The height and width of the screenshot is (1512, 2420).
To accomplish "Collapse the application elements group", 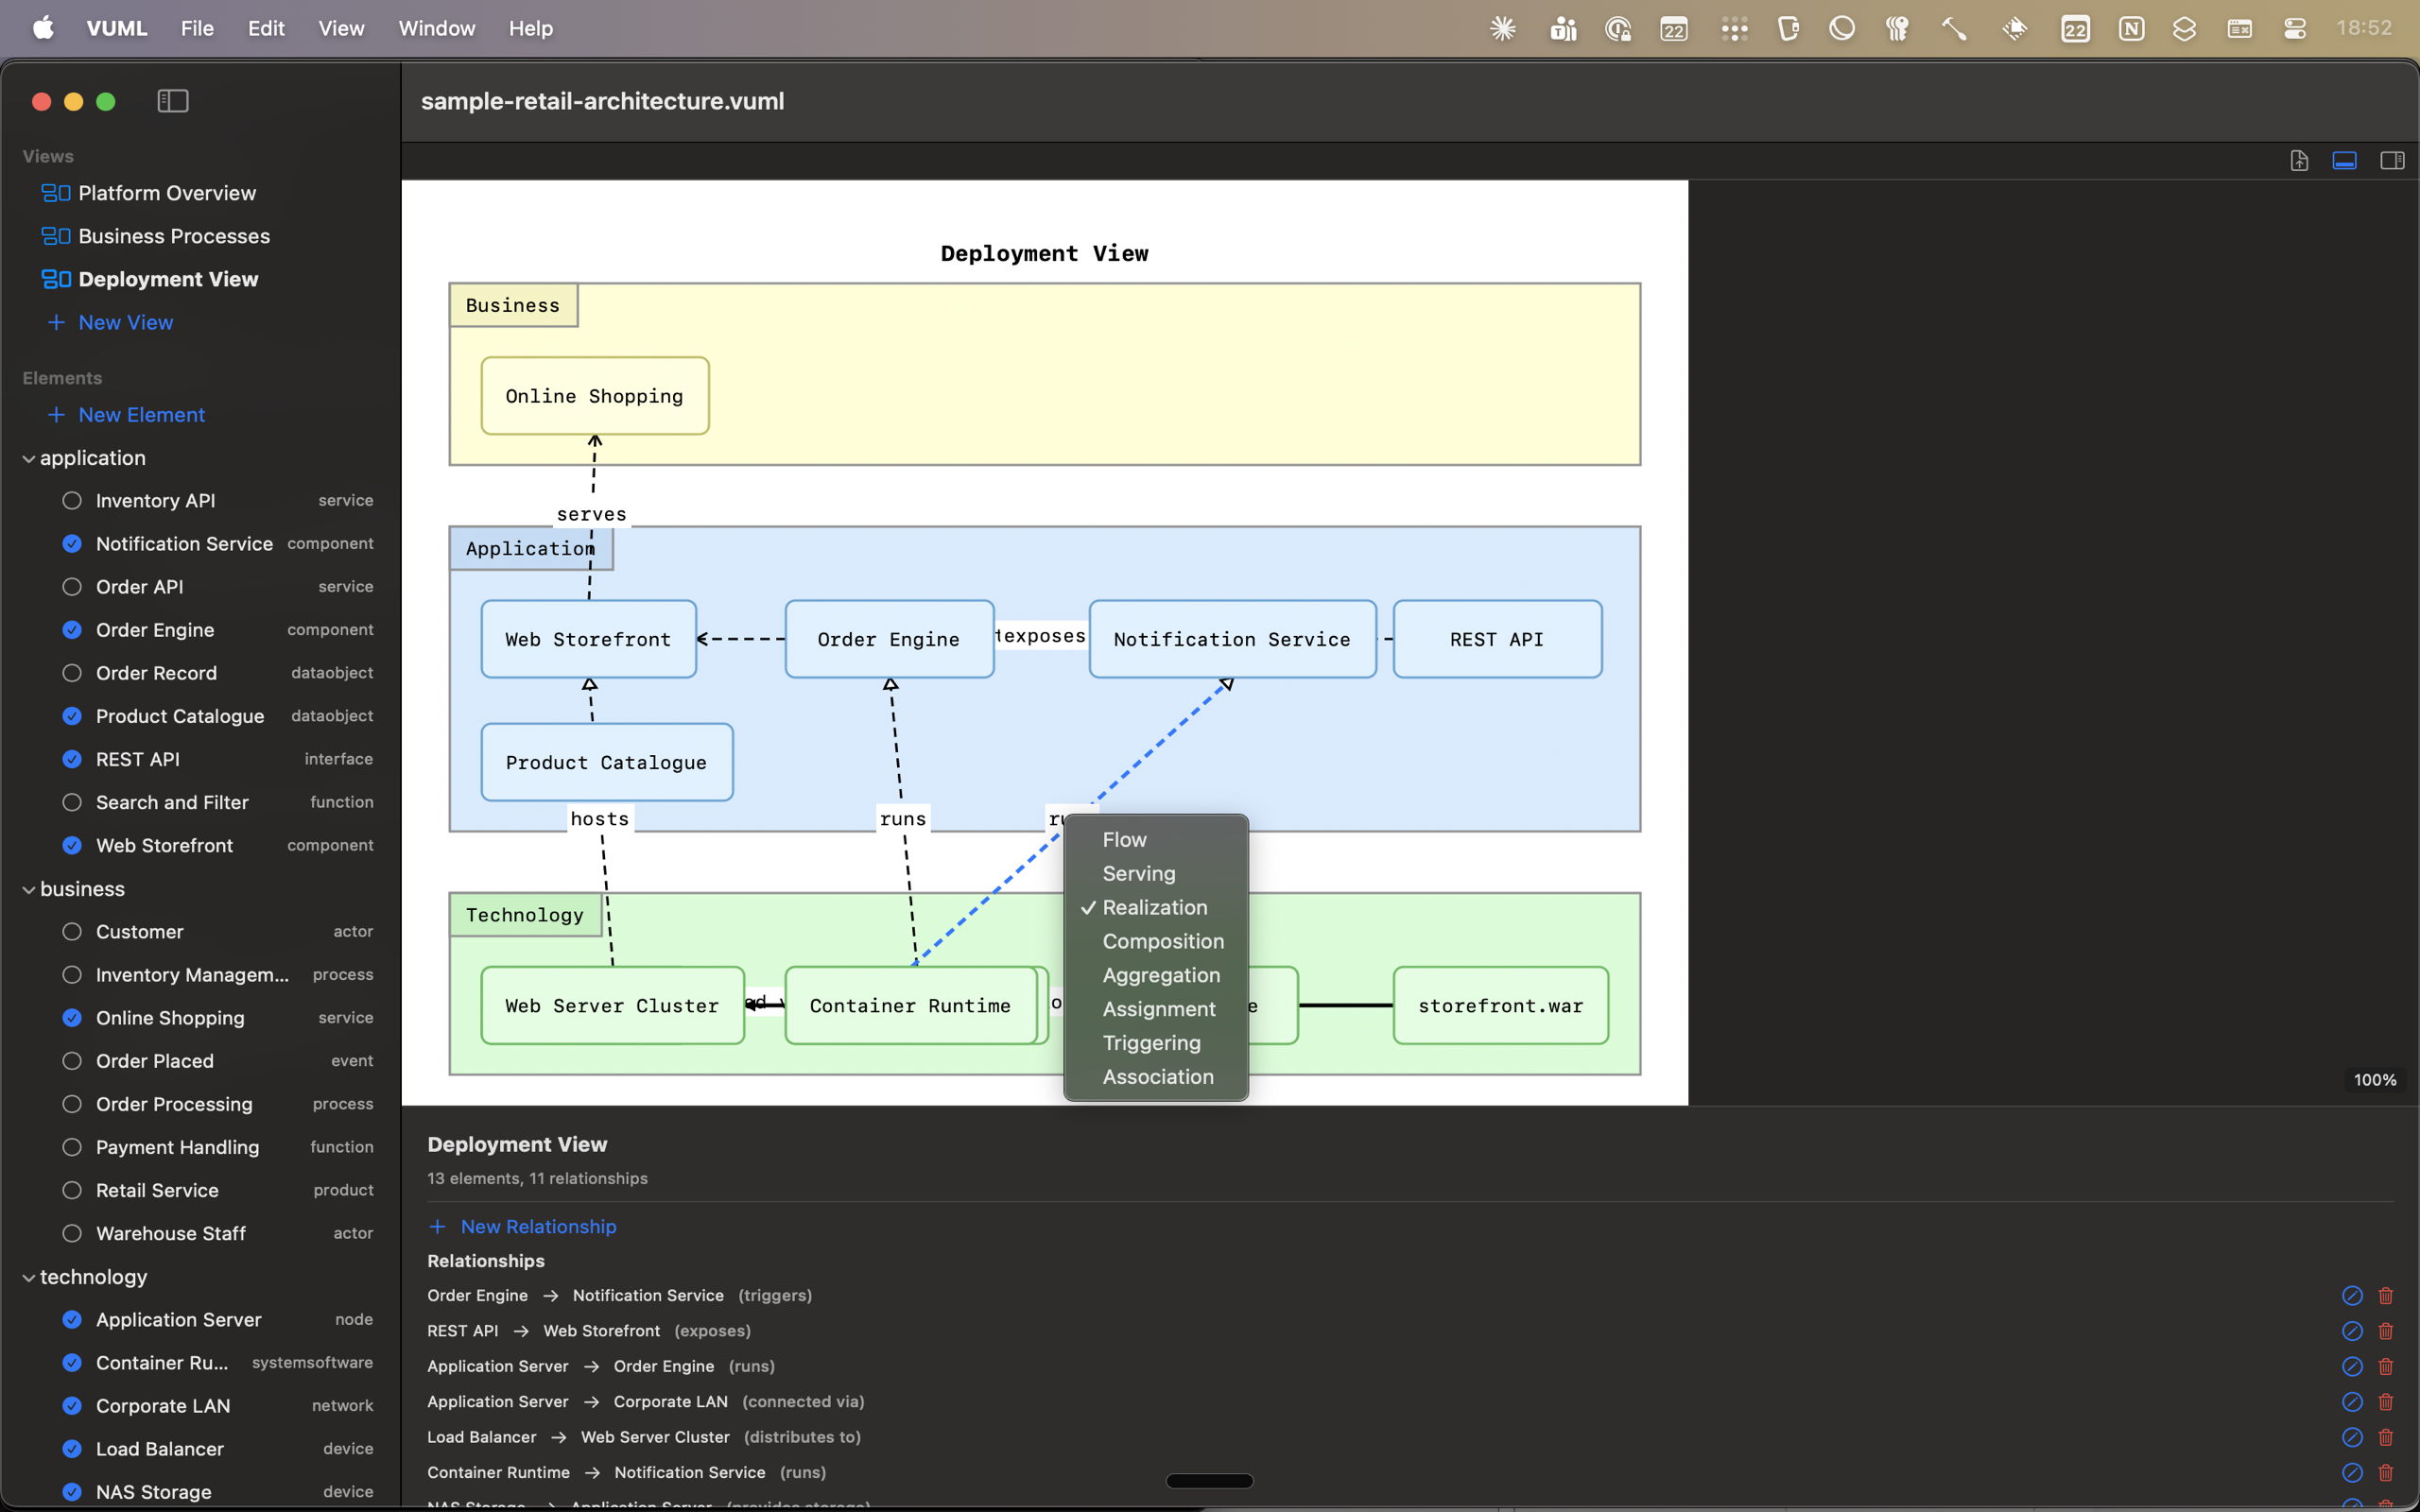I will 28,458.
